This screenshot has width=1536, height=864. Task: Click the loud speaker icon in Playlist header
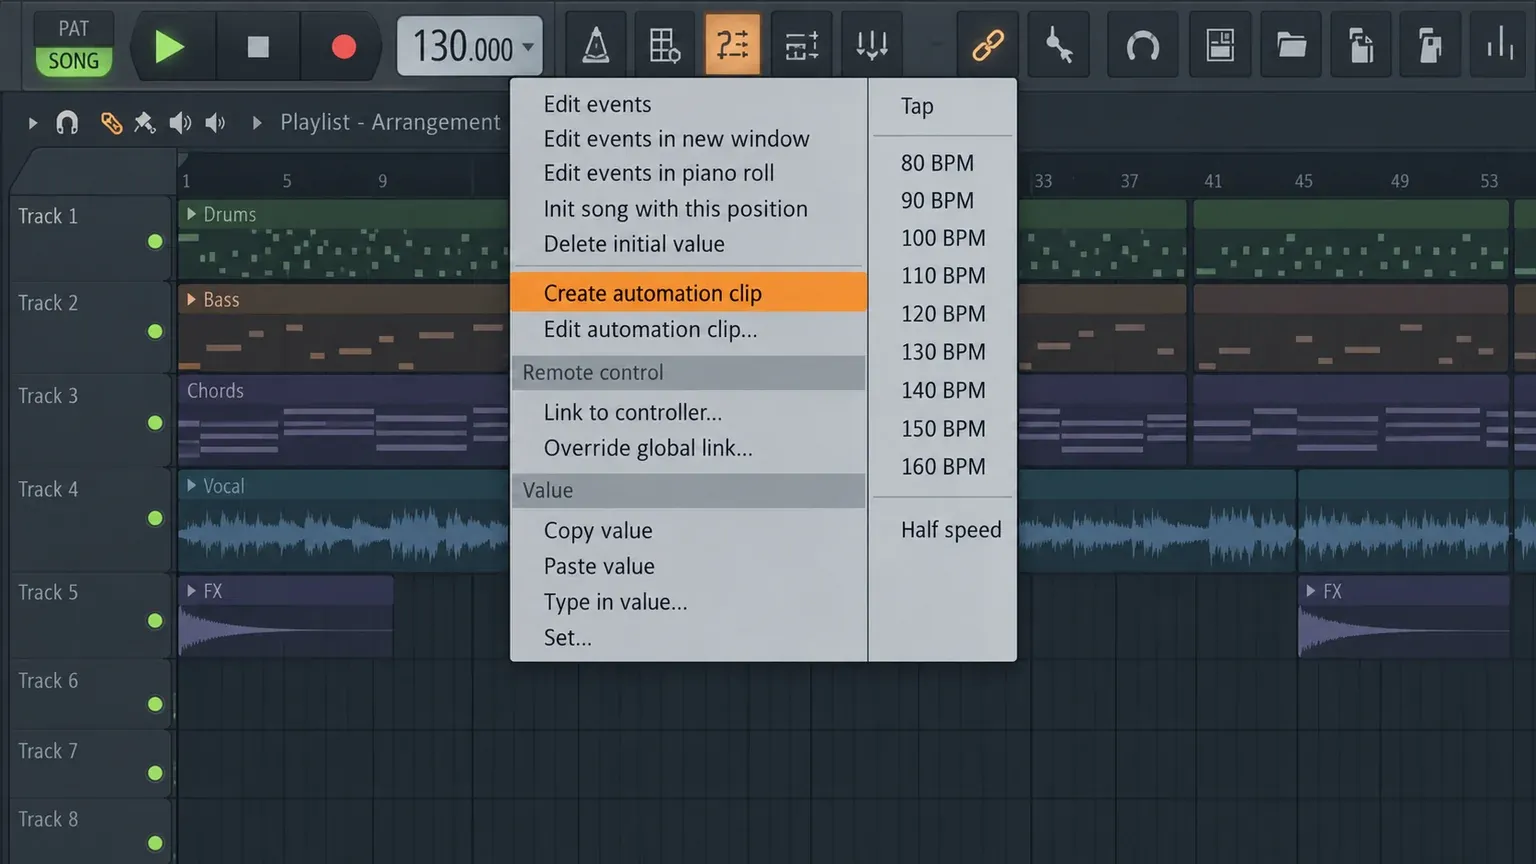coord(180,123)
